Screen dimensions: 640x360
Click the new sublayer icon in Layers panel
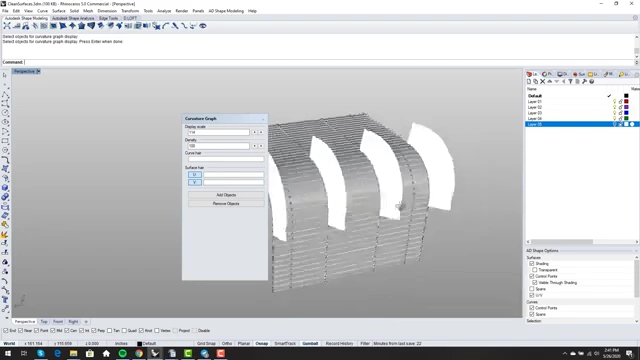point(536,82)
